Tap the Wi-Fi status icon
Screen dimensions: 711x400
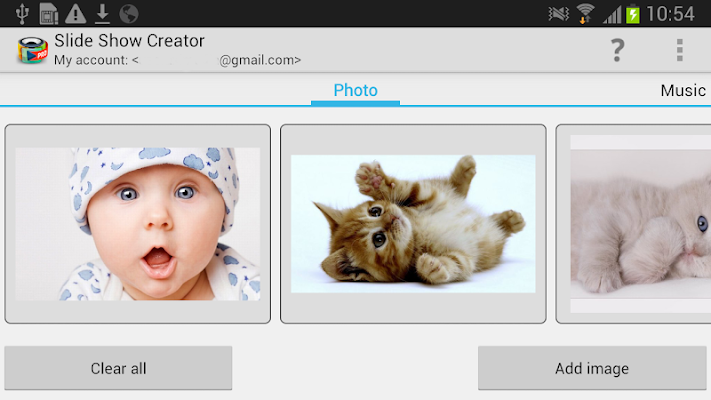585,14
